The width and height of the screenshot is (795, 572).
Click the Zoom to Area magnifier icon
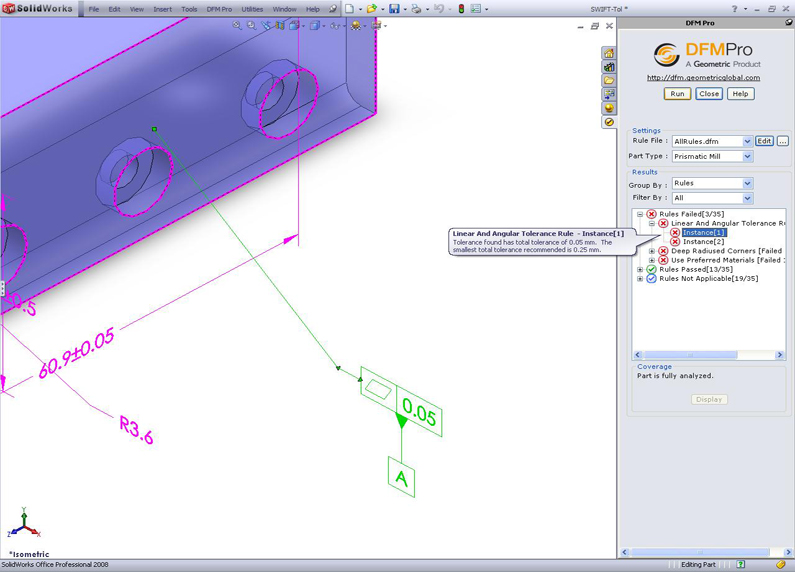click(x=251, y=25)
